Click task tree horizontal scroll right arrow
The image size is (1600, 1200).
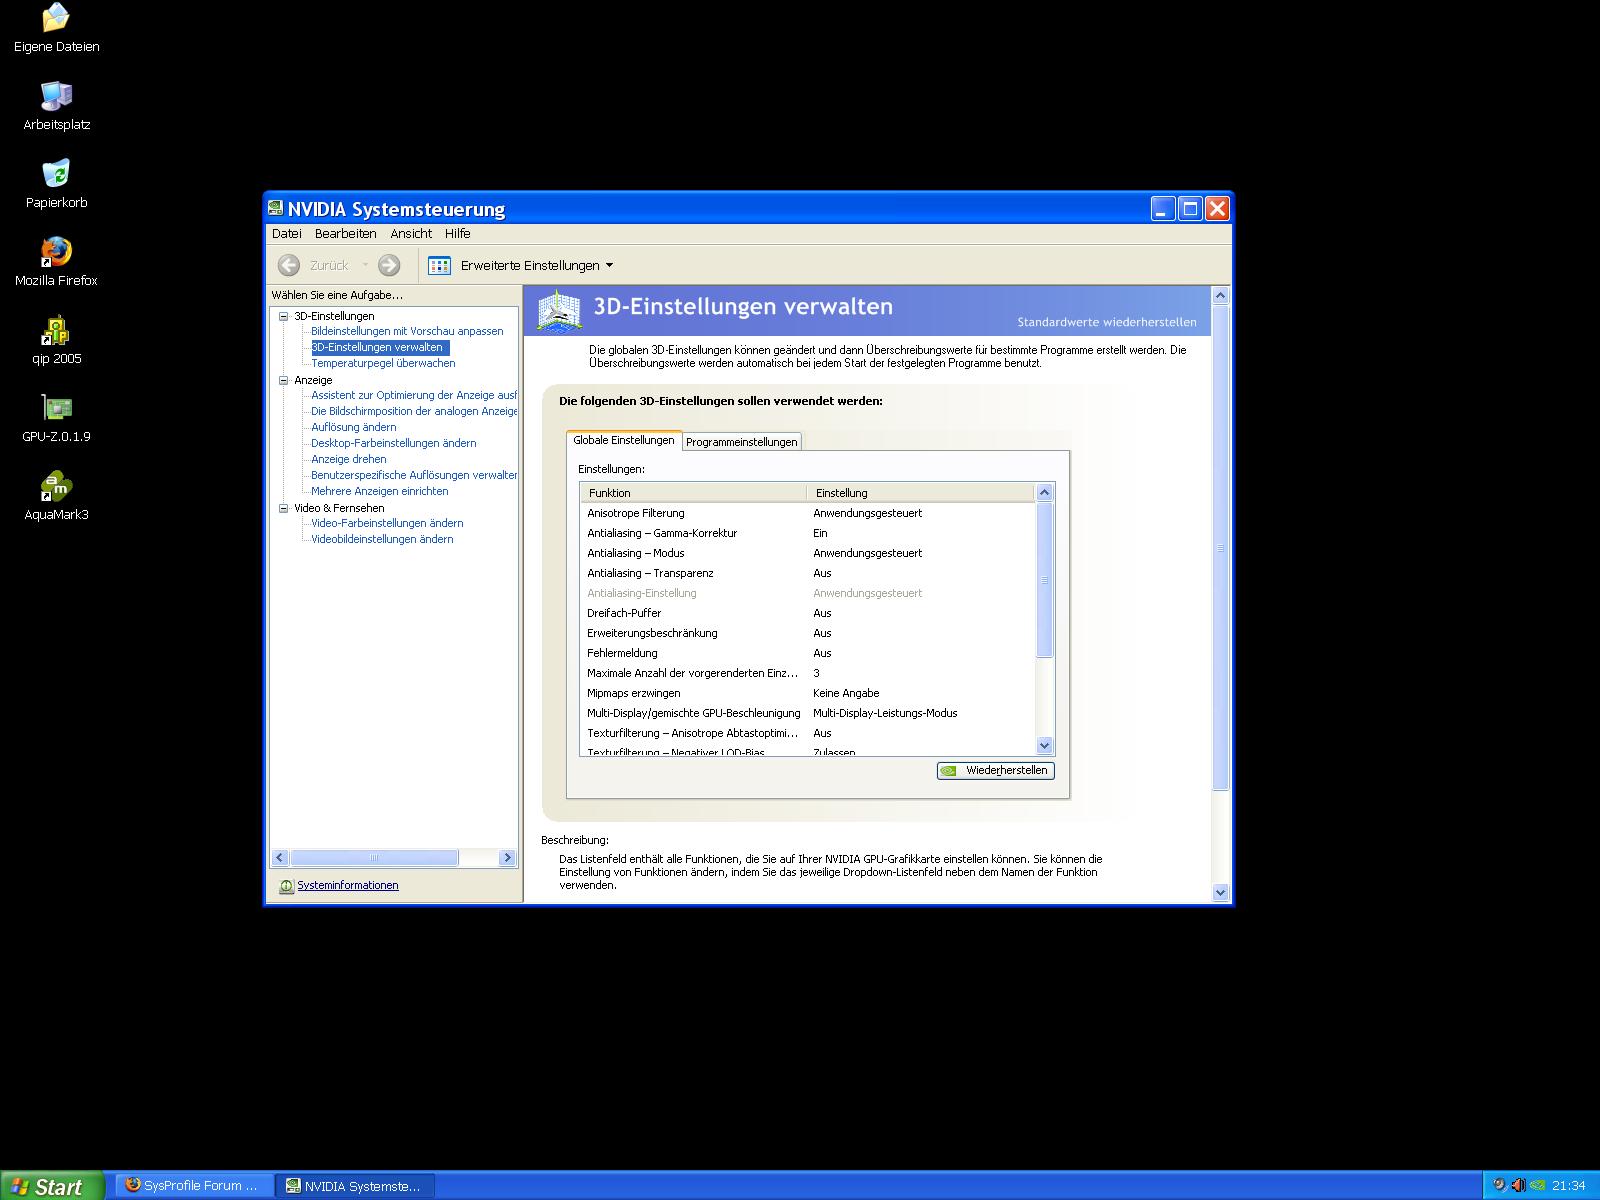[507, 857]
